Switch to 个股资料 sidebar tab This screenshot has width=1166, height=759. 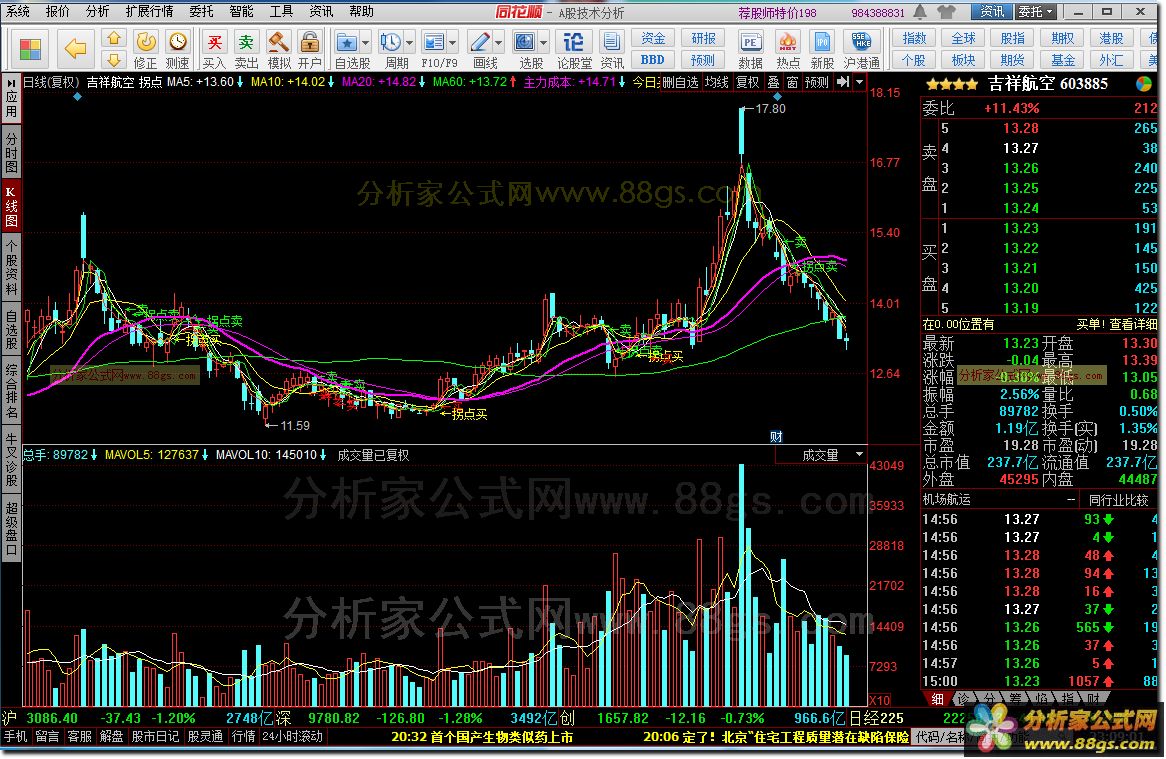11,267
